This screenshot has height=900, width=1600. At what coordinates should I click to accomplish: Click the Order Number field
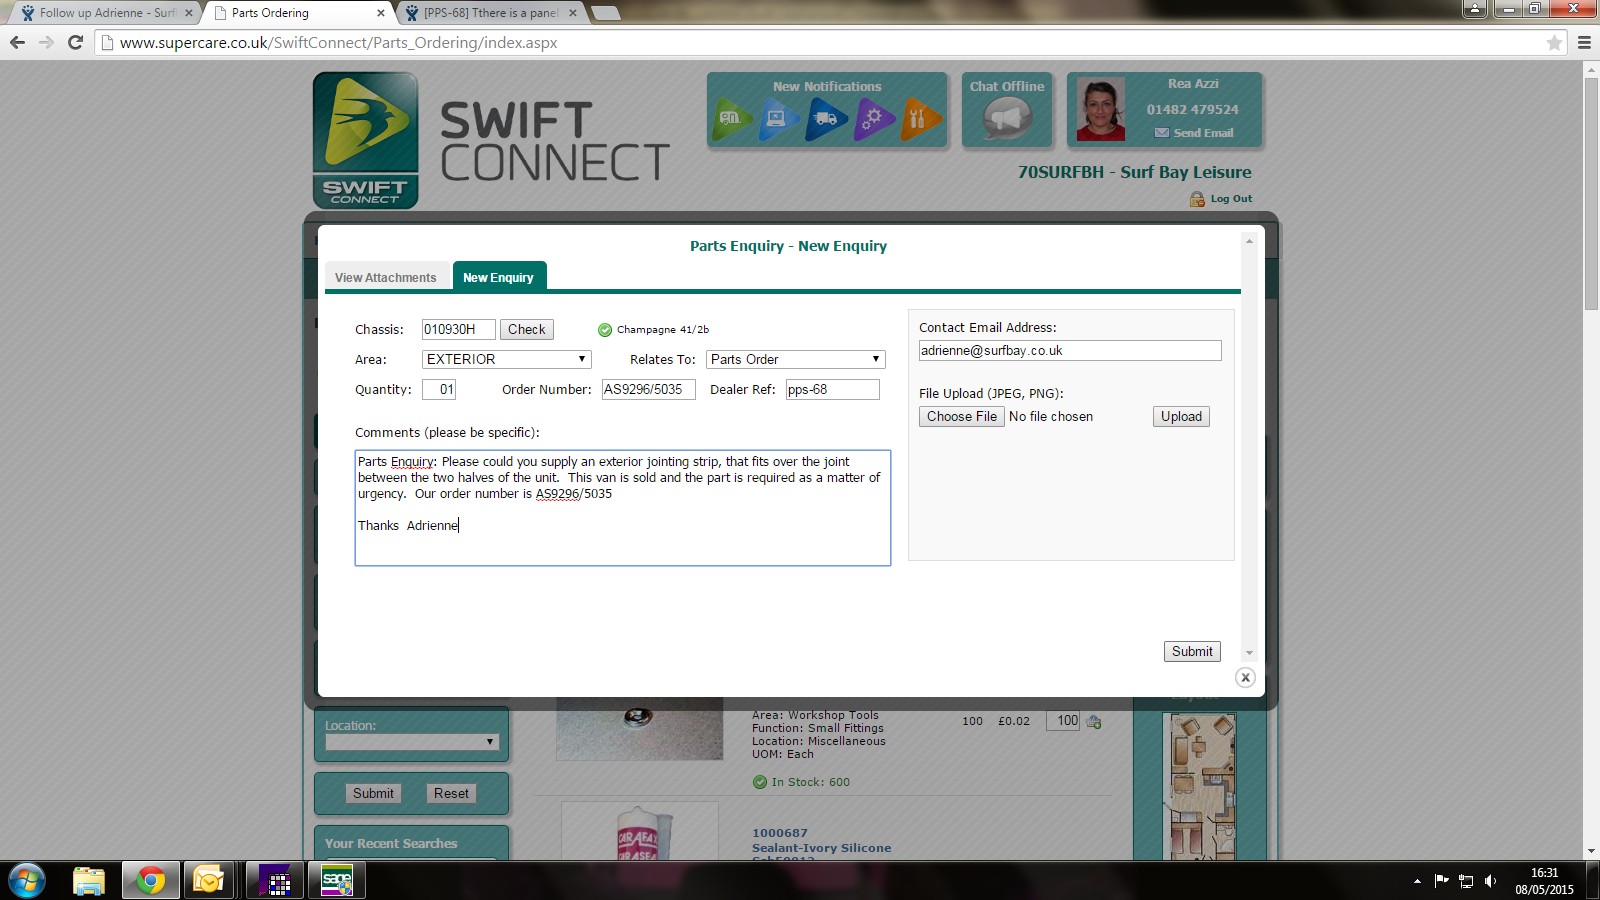click(x=648, y=389)
